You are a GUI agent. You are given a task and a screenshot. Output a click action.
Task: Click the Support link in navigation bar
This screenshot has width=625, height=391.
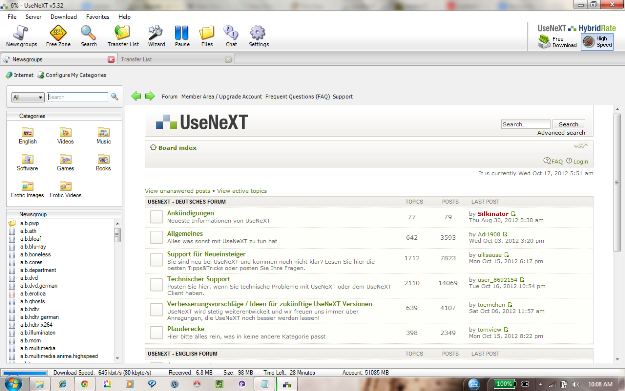pos(343,96)
